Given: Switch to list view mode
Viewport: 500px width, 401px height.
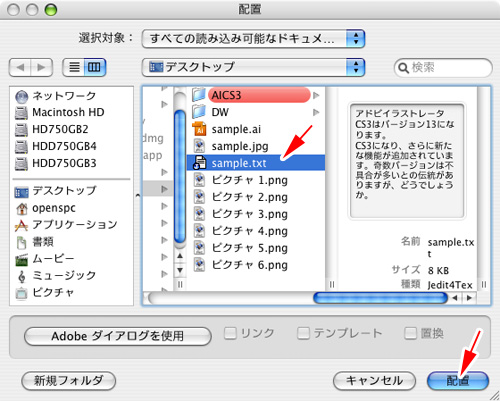Looking at the screenshot, I should pos(74,67).
